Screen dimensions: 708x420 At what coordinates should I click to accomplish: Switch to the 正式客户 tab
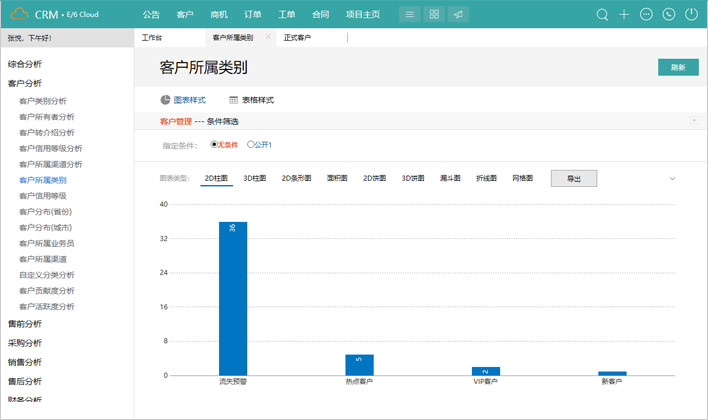[x=298, y=38]
